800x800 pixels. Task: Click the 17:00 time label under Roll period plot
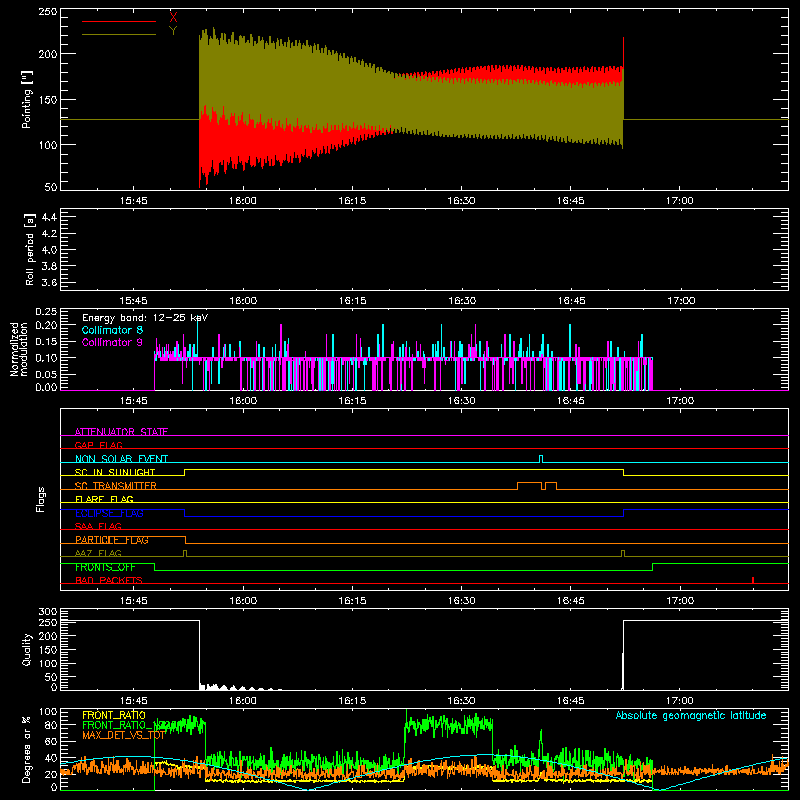(681, 301)
